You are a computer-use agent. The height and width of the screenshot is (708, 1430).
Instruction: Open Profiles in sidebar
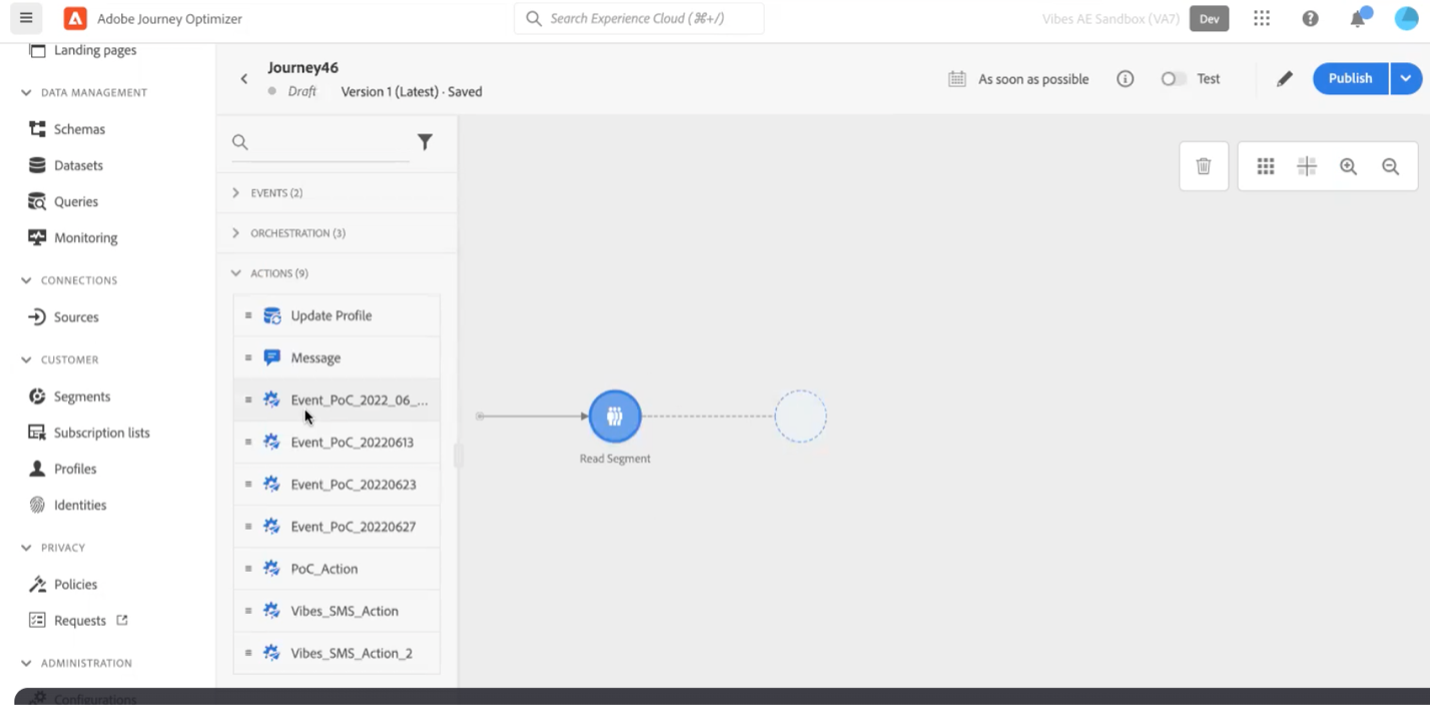75,468
